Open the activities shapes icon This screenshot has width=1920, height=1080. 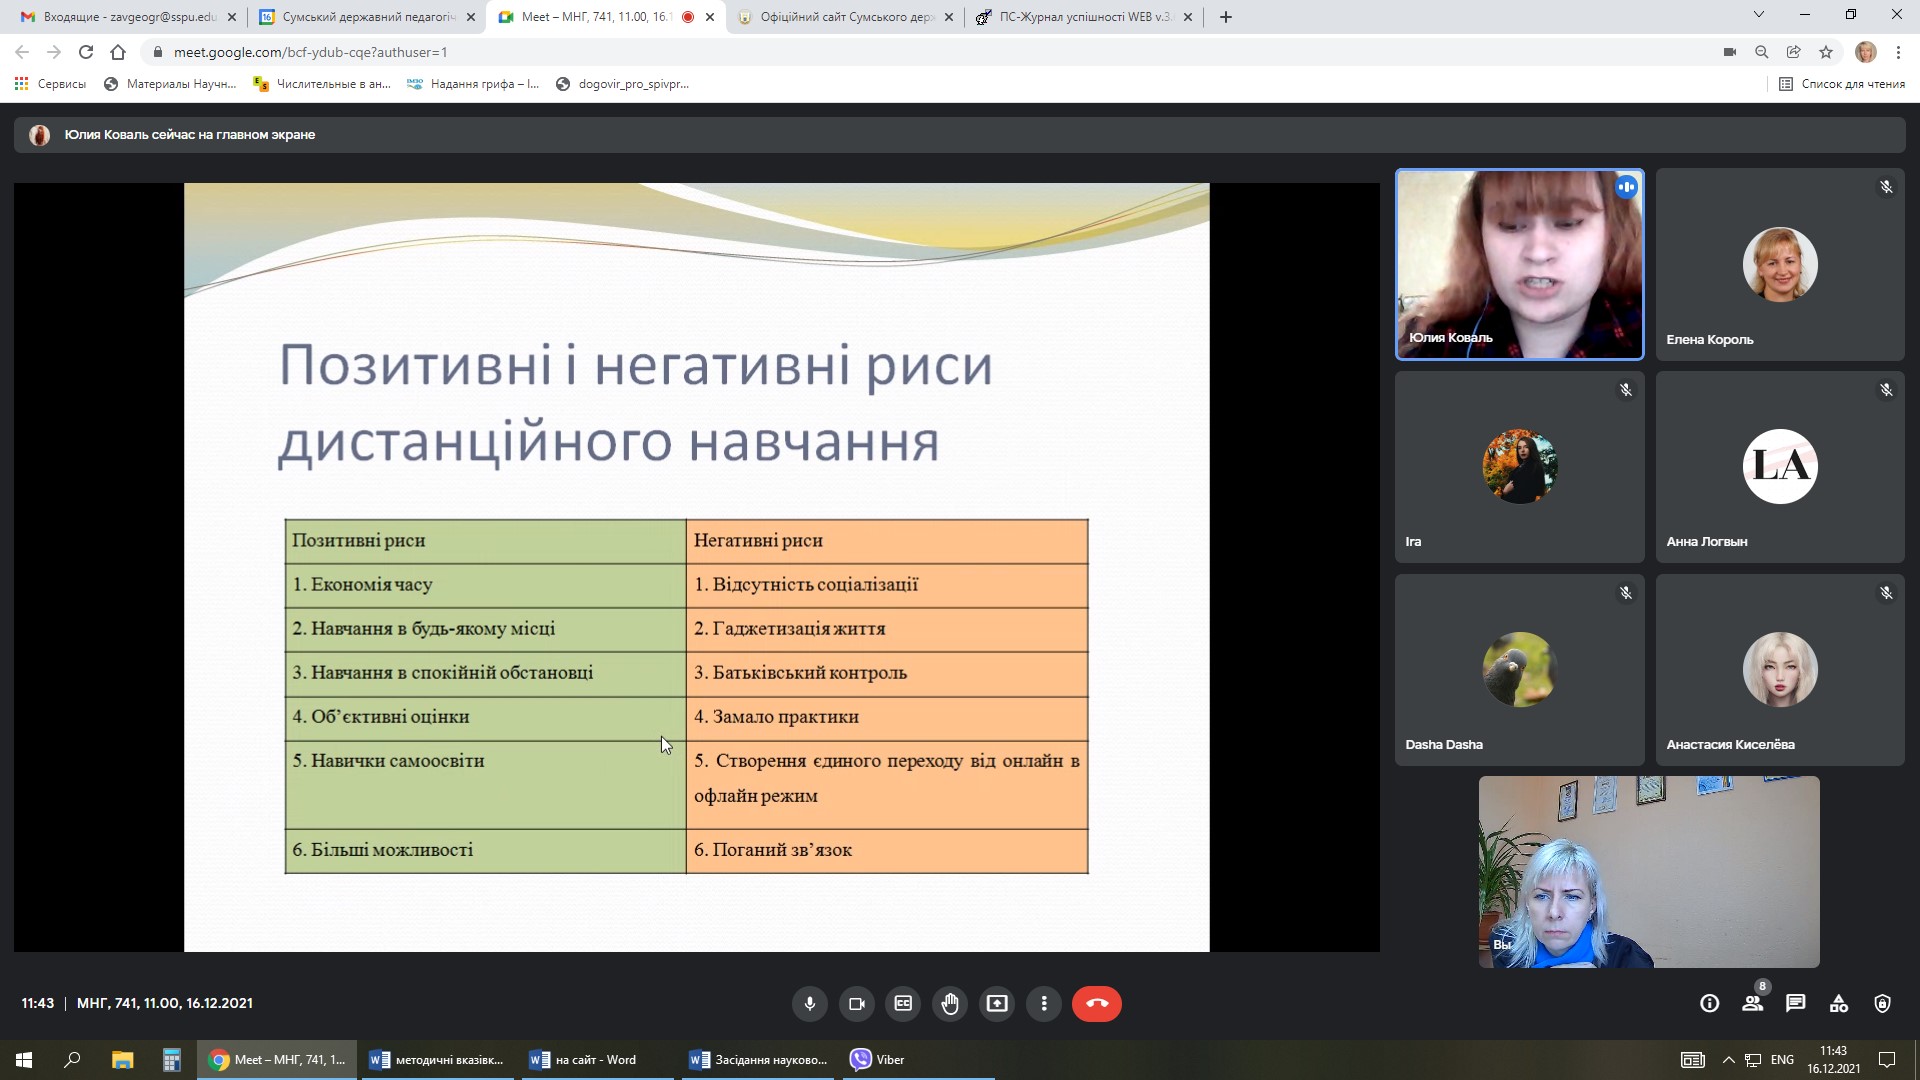click(1839, 1003)
